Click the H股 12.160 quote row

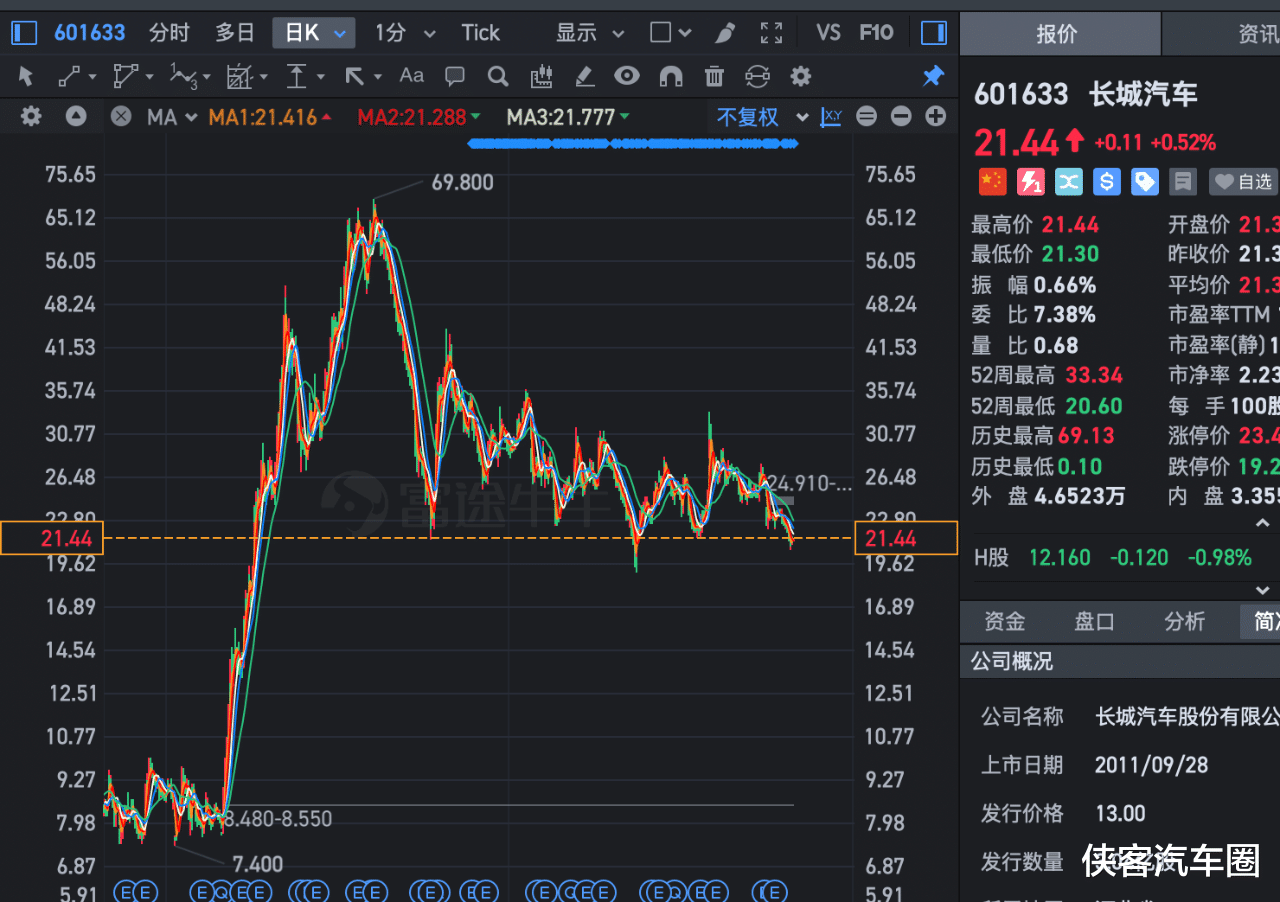pyautogui.click(x=1120, y=557)
